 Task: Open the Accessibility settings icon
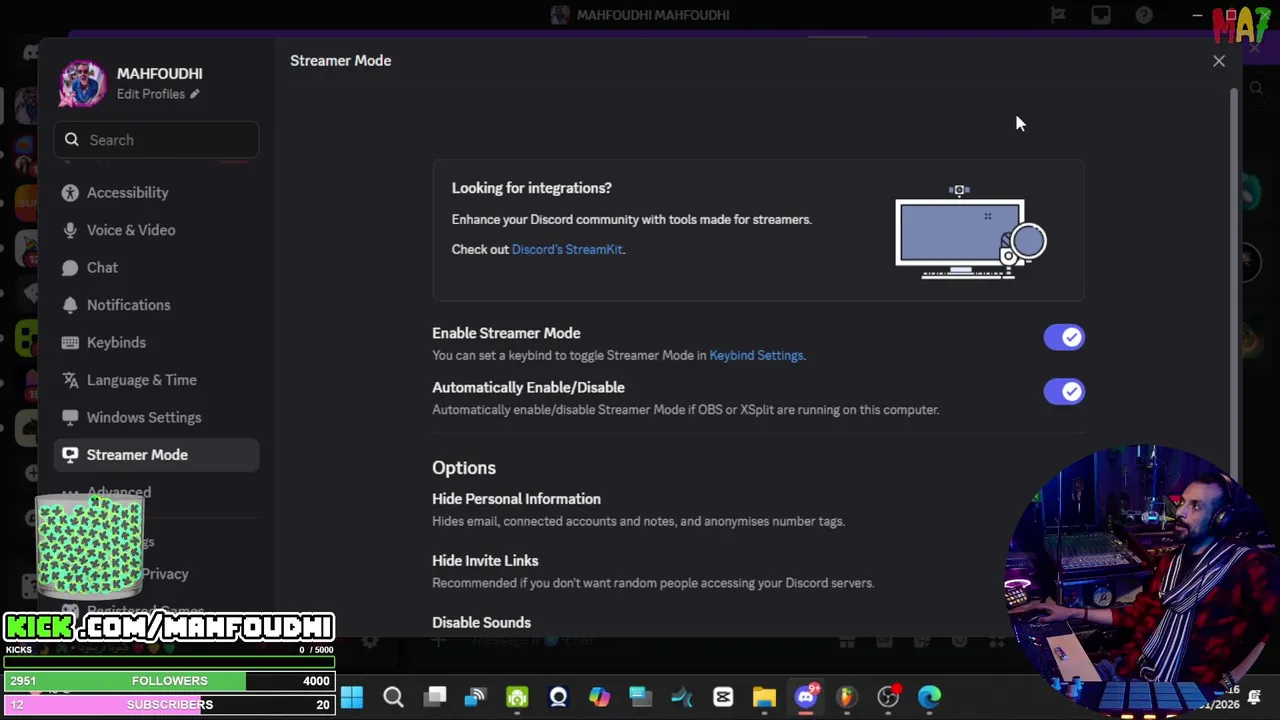tap(70, 193)
